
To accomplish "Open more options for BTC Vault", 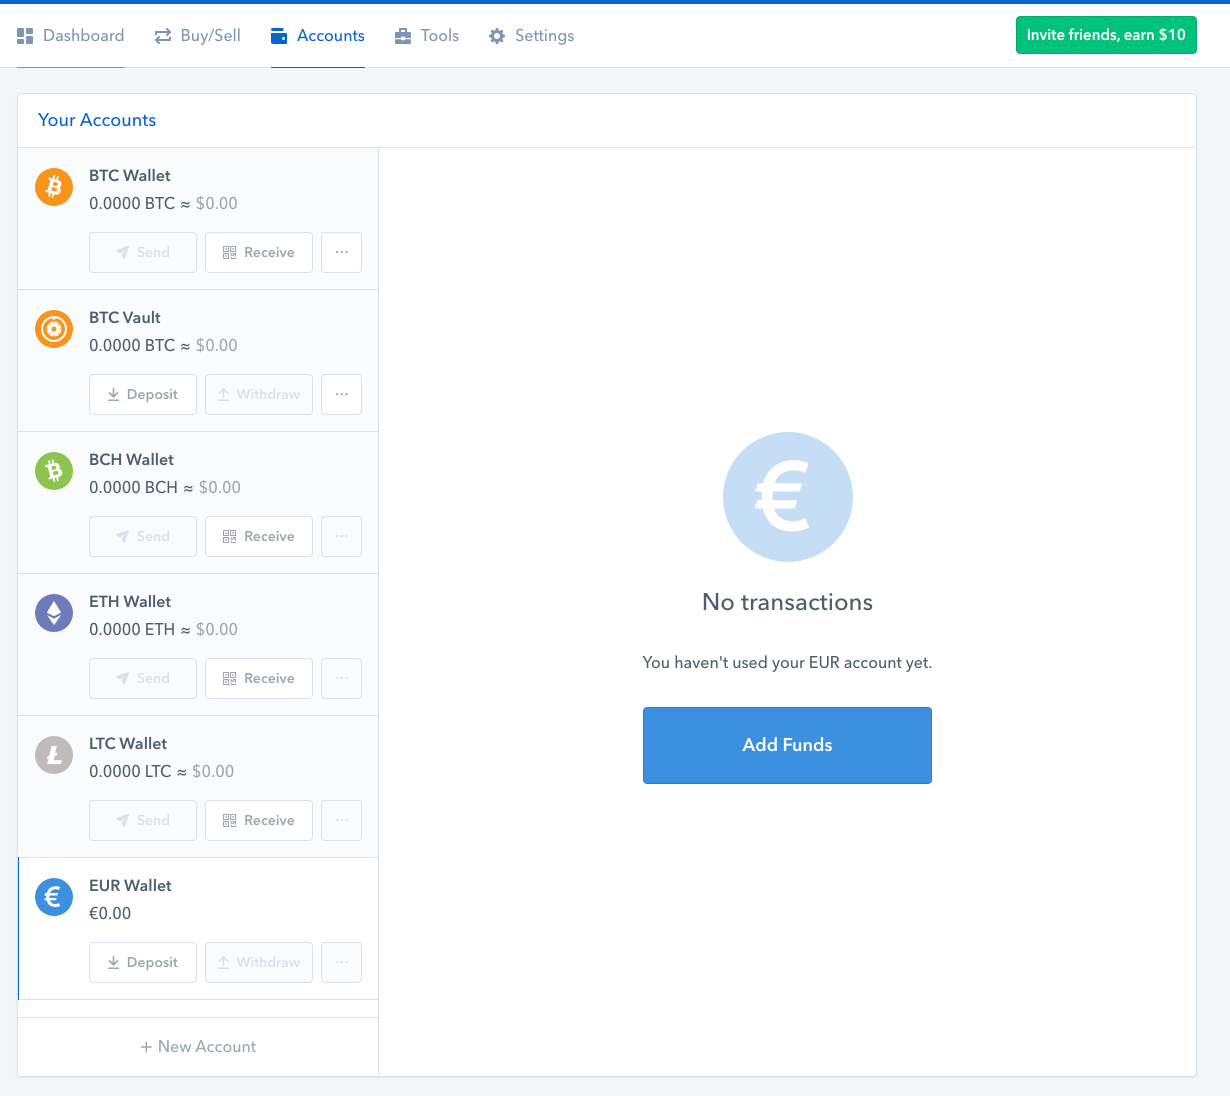I will pos(342,395).
